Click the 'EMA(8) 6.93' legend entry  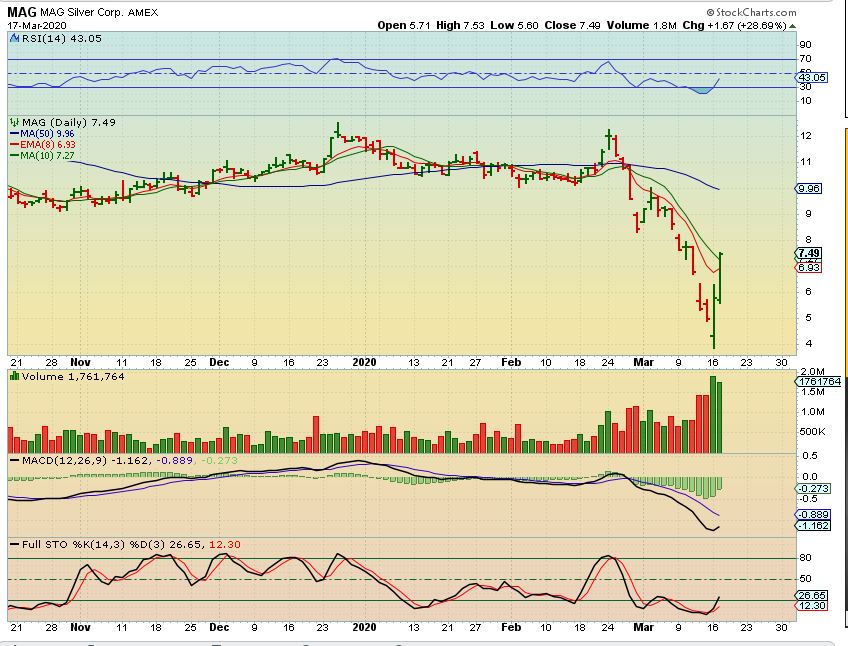click(48, 144)
